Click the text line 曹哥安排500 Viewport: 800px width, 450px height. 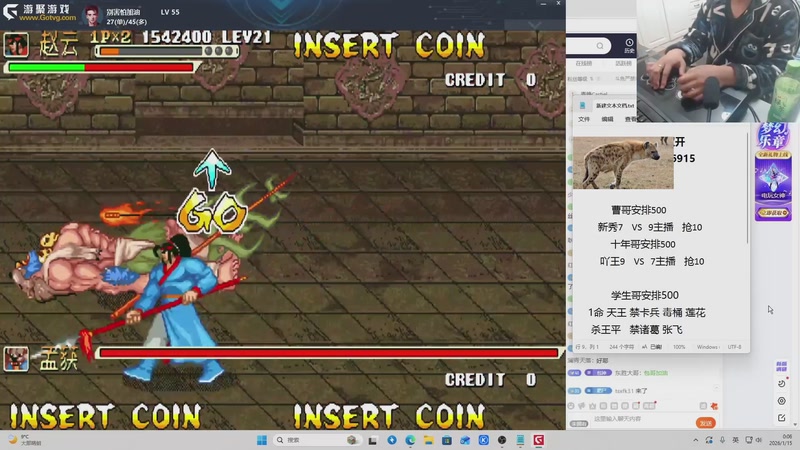pyautogui.click(x=639, y=210)
